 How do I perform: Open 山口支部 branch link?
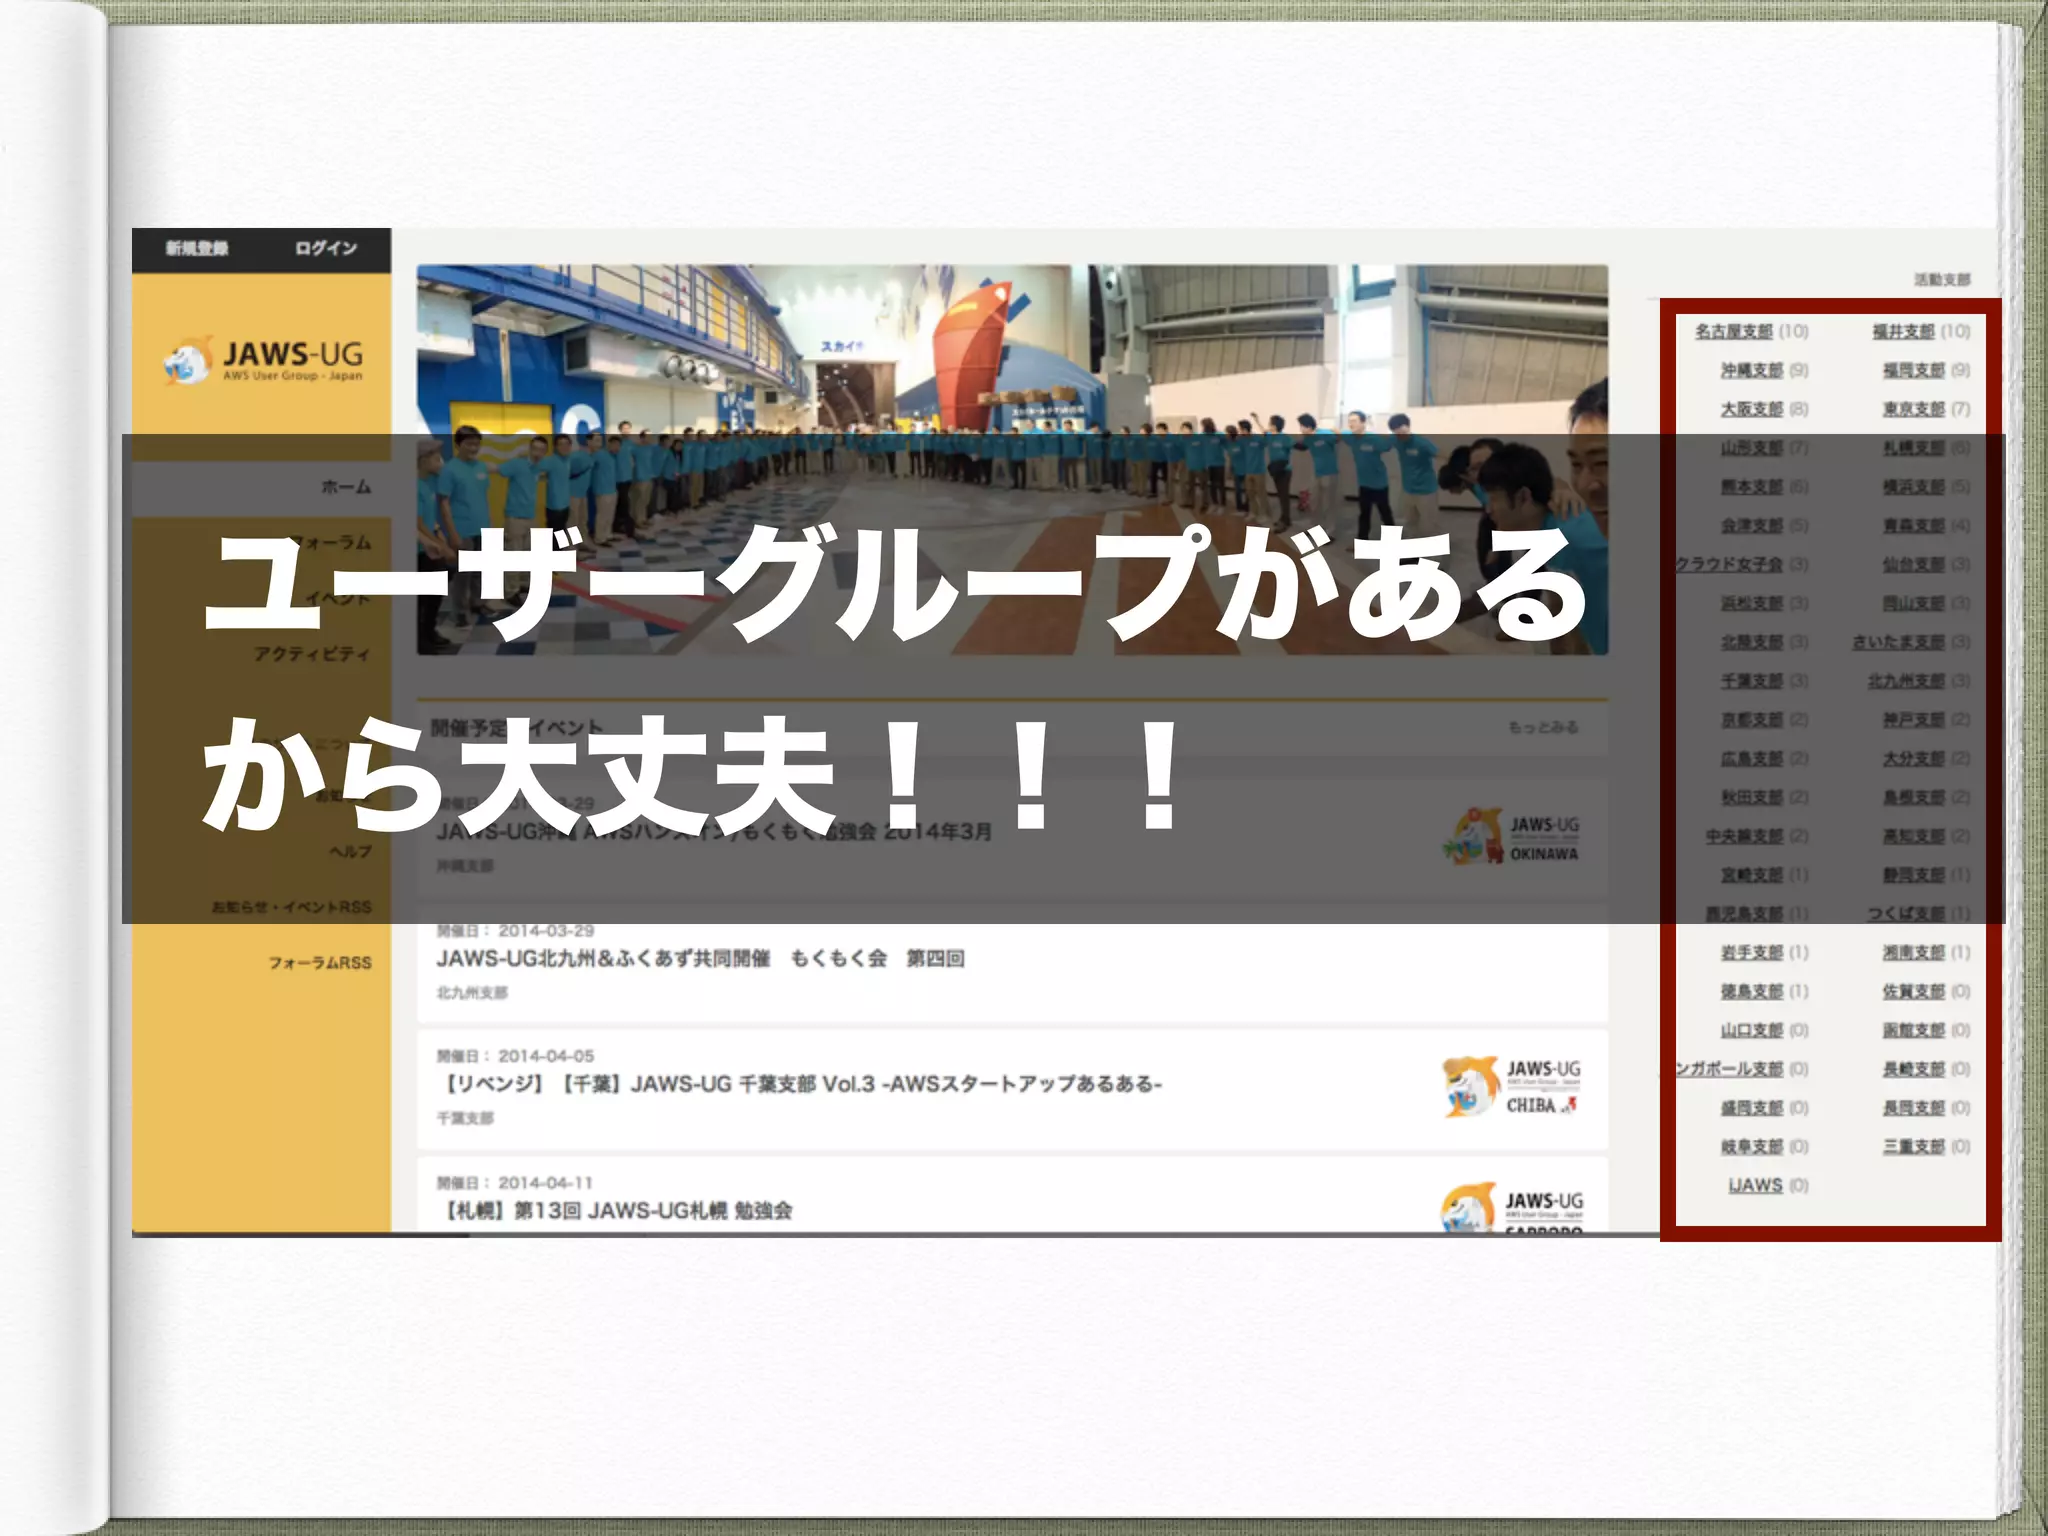point(1752,1031)
